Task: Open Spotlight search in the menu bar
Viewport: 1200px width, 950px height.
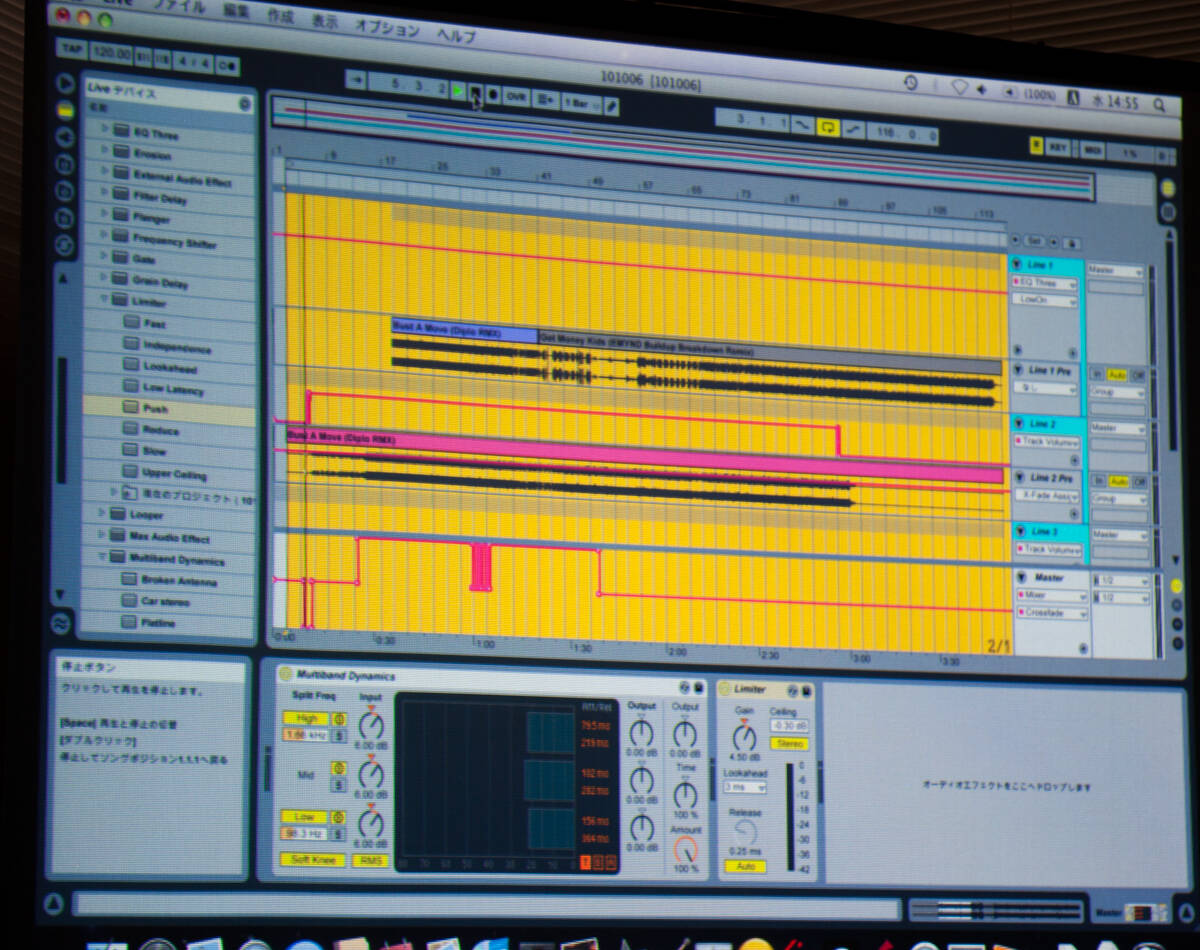Action: click(x=1160, y=104)
